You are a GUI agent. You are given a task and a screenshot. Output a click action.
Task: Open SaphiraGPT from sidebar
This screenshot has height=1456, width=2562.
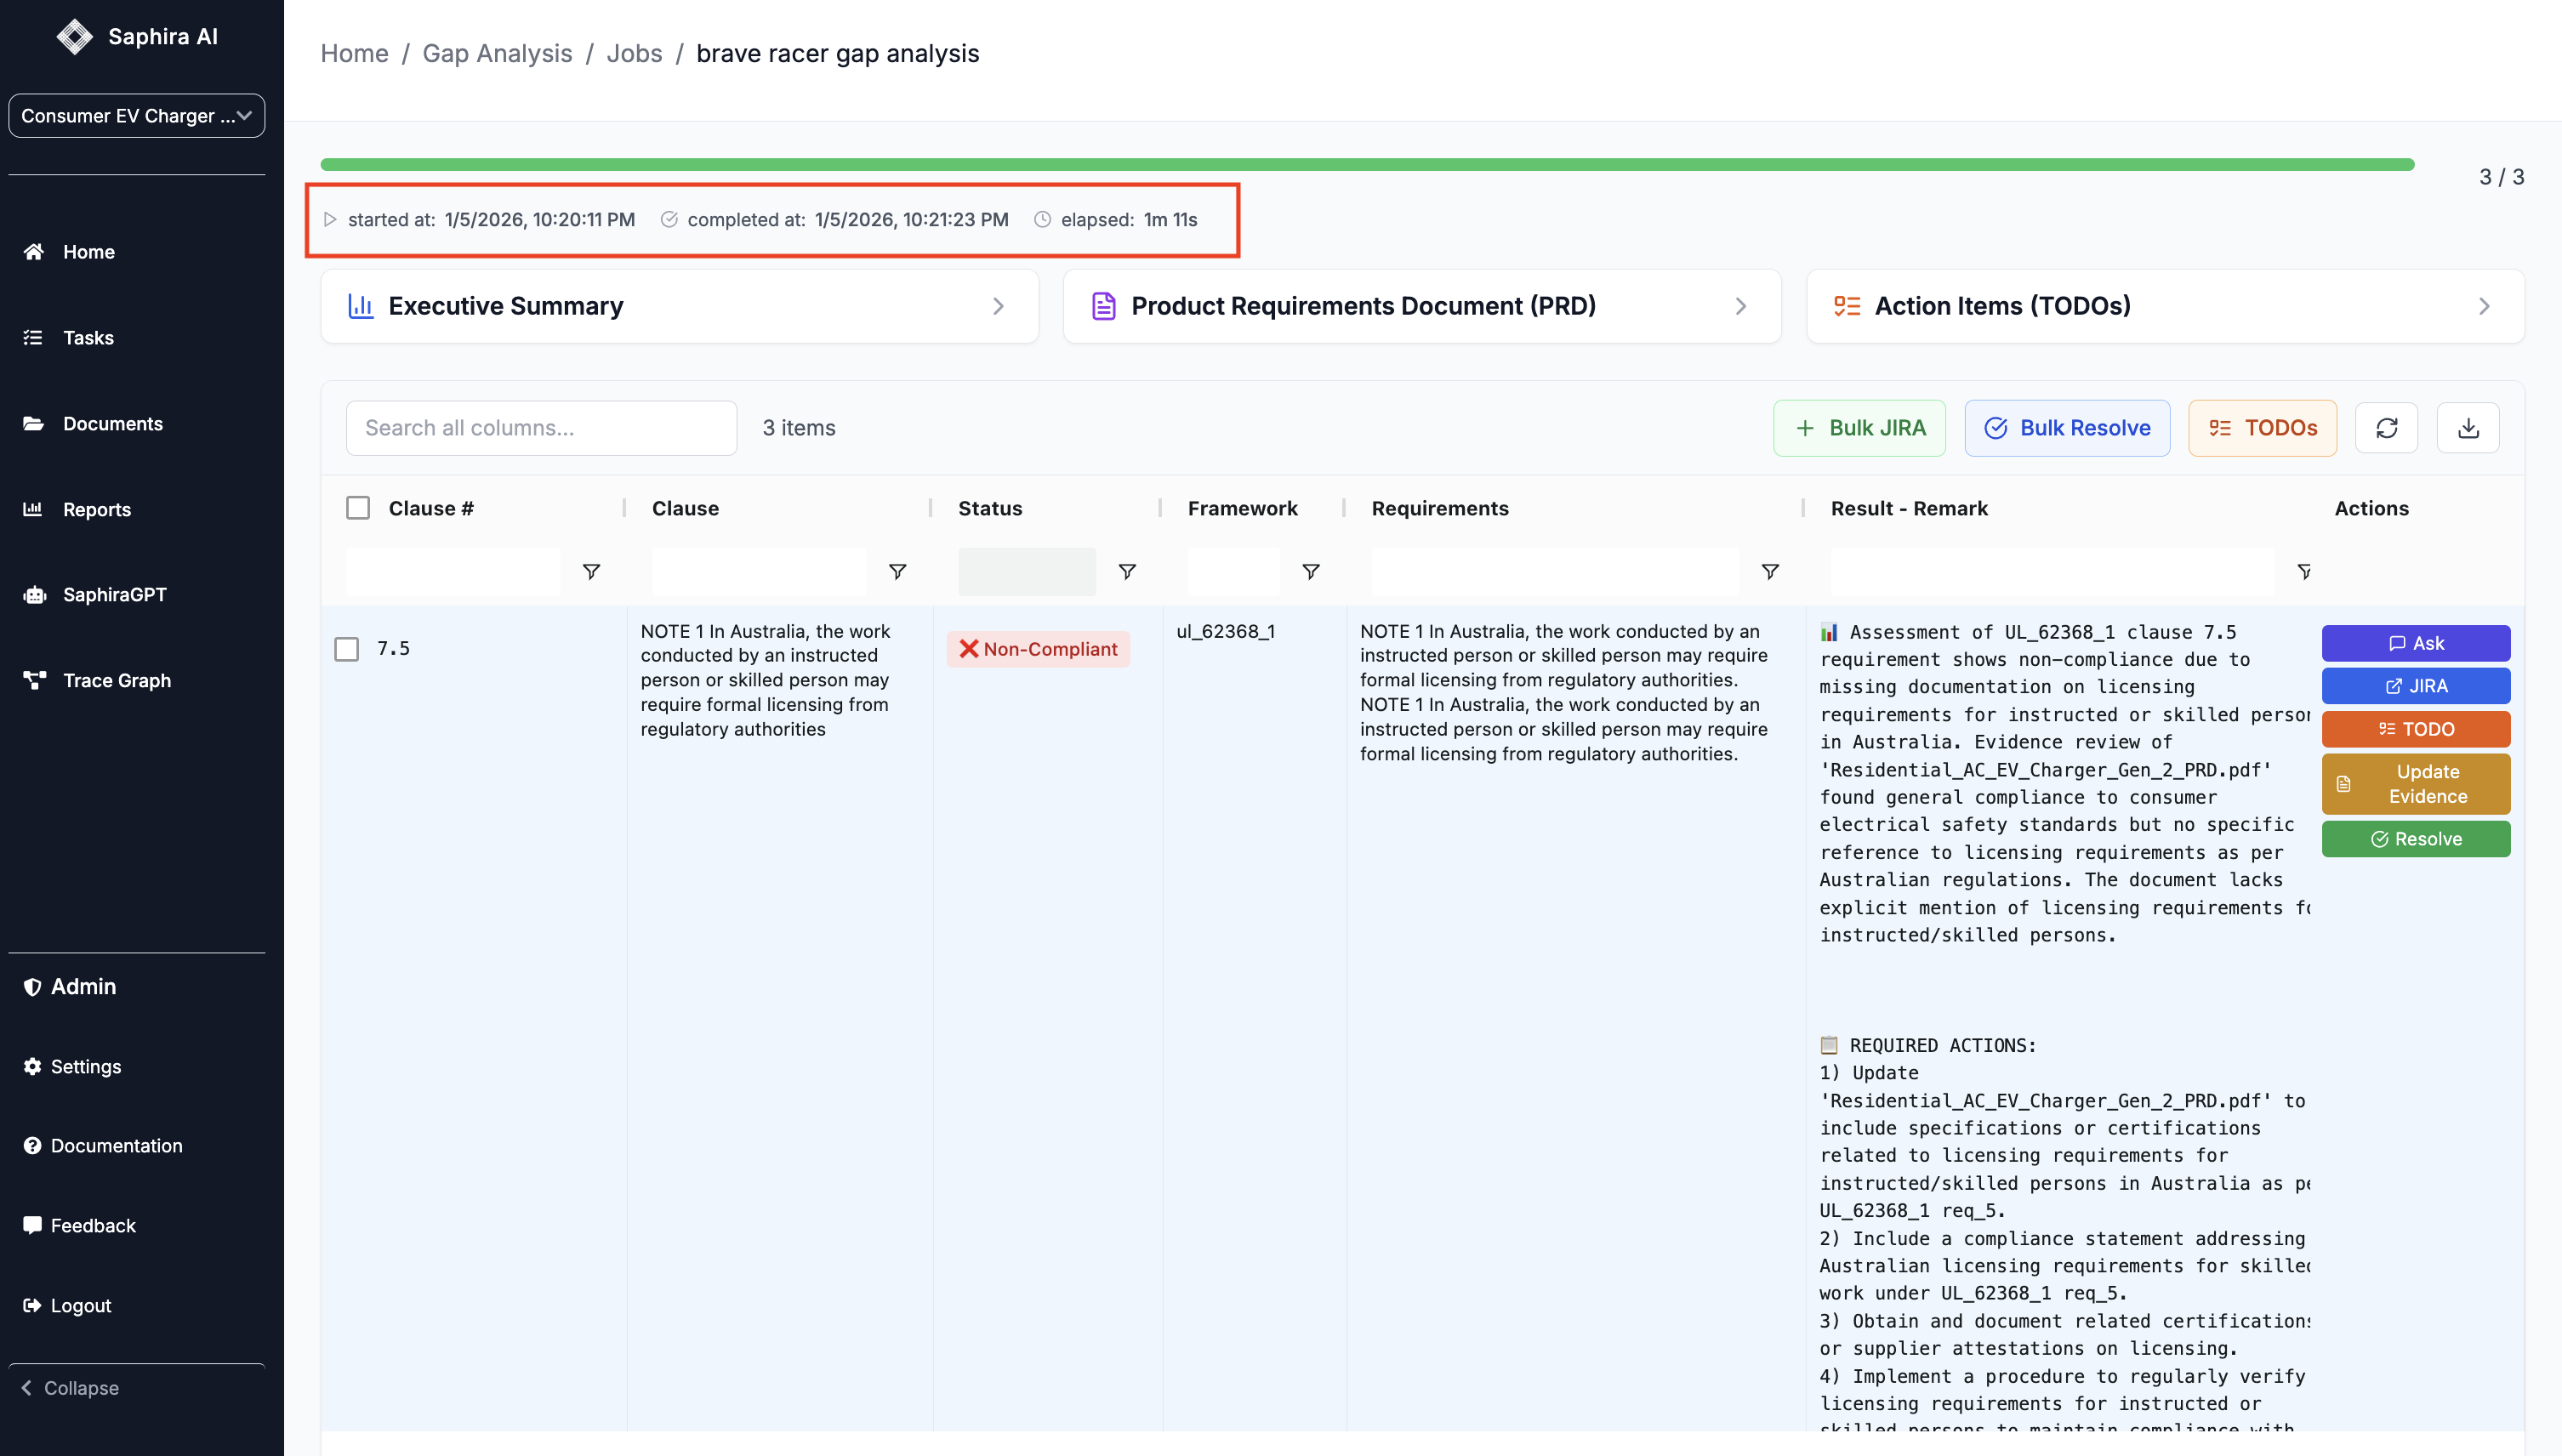tap(114, 594)
